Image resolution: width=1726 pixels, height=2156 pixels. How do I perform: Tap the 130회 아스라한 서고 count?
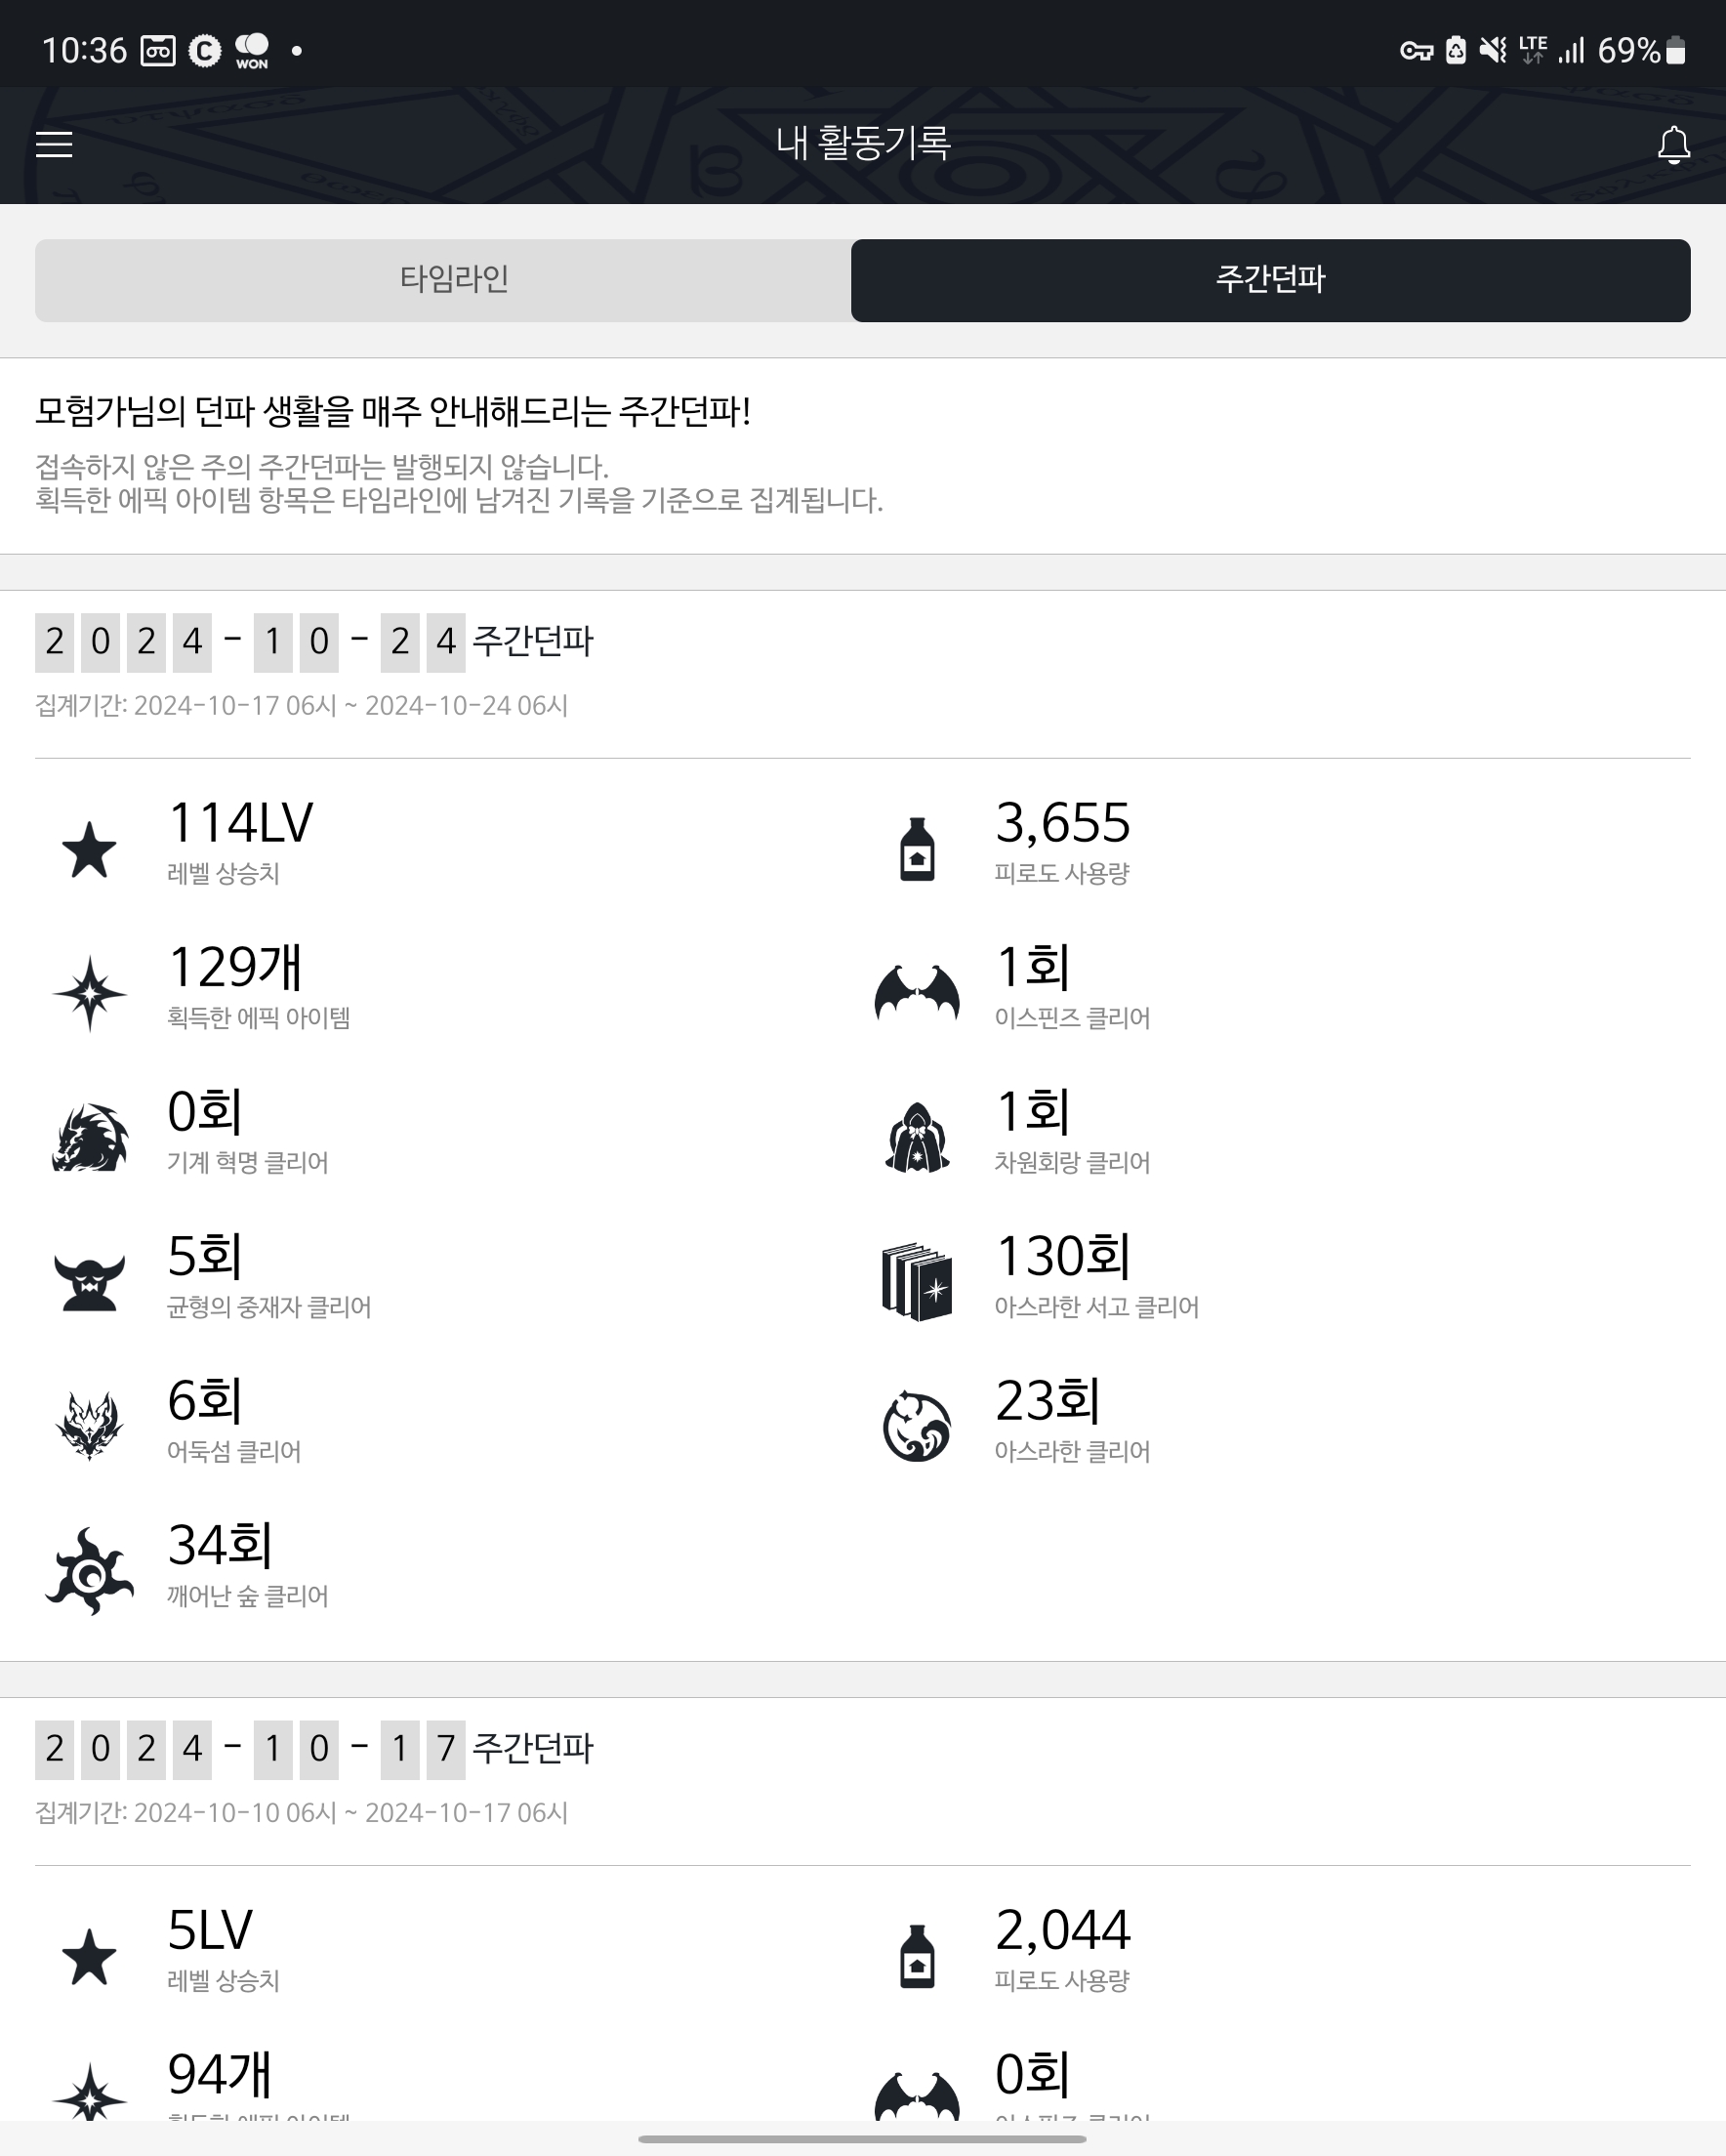[1063, 1257]
